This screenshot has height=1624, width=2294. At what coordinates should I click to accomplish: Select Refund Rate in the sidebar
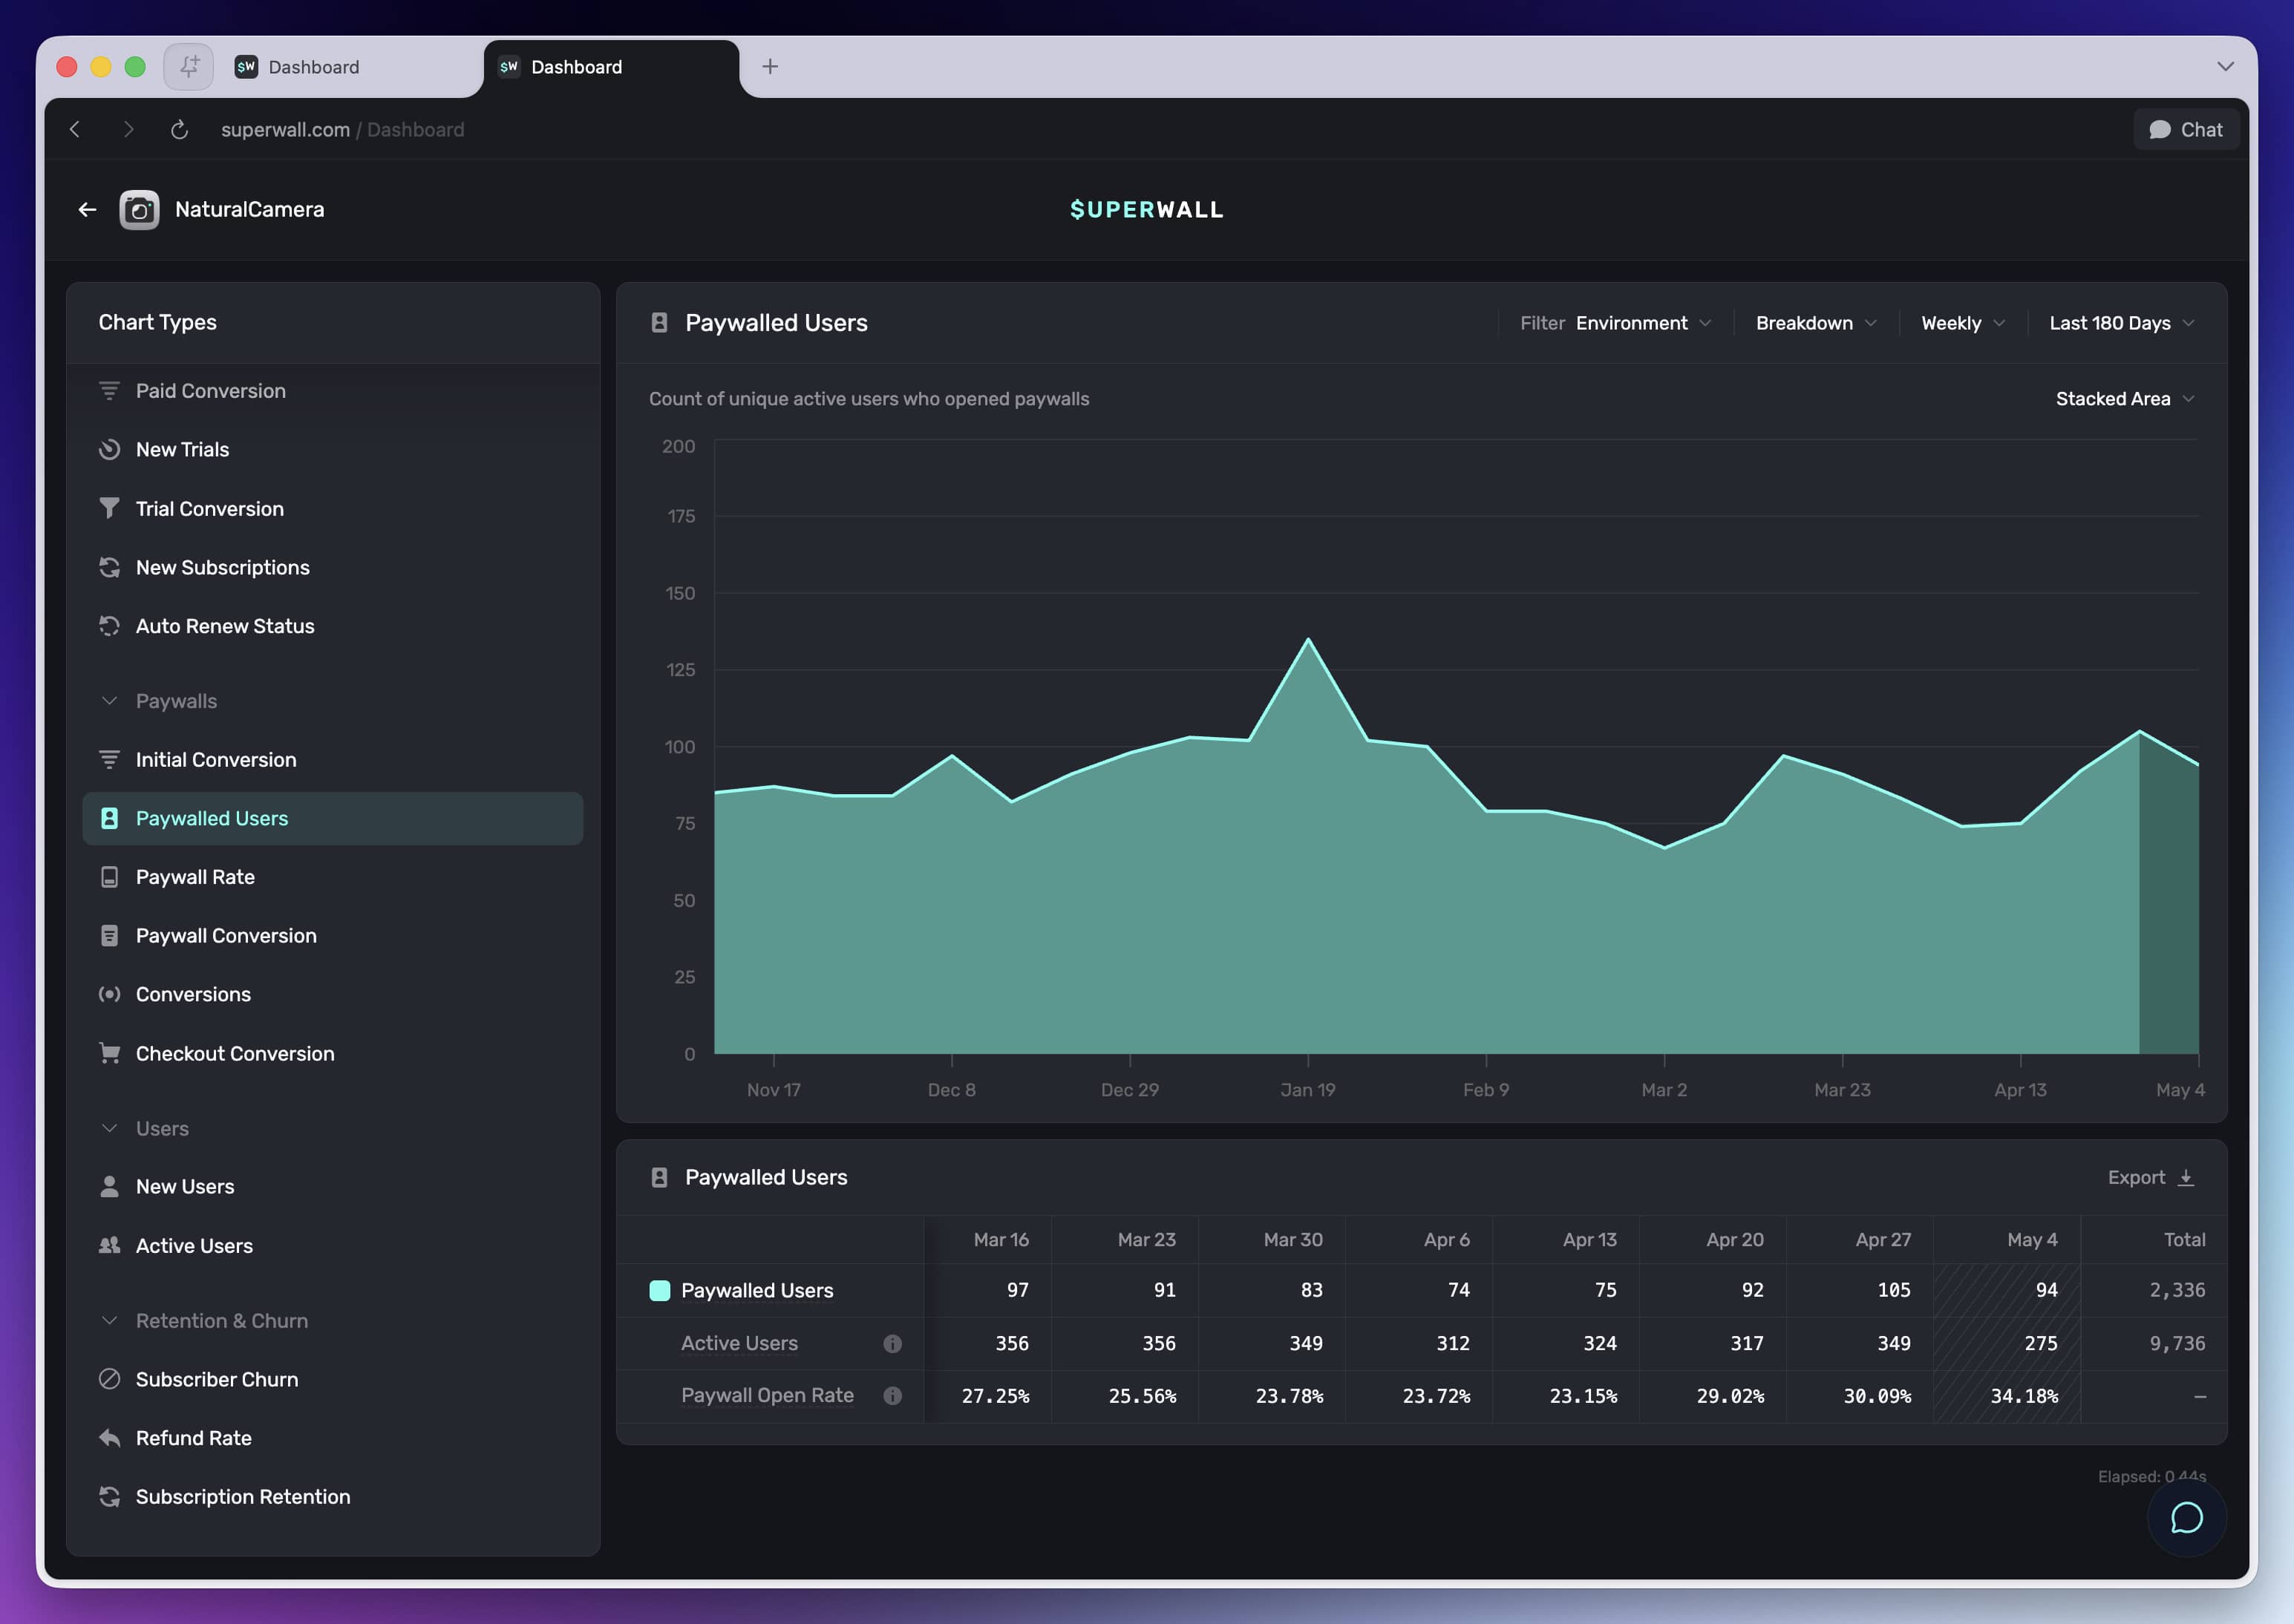point(332,1438)
